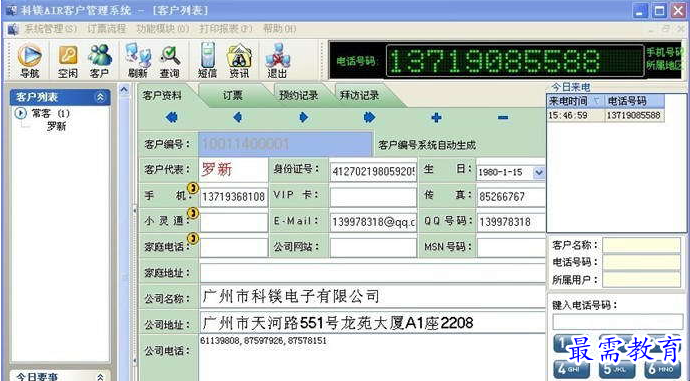The height and width of the screenshot is (381, 690).
Task: Click the 短信 SMS phone icon
Action: (x=207, y=61)
